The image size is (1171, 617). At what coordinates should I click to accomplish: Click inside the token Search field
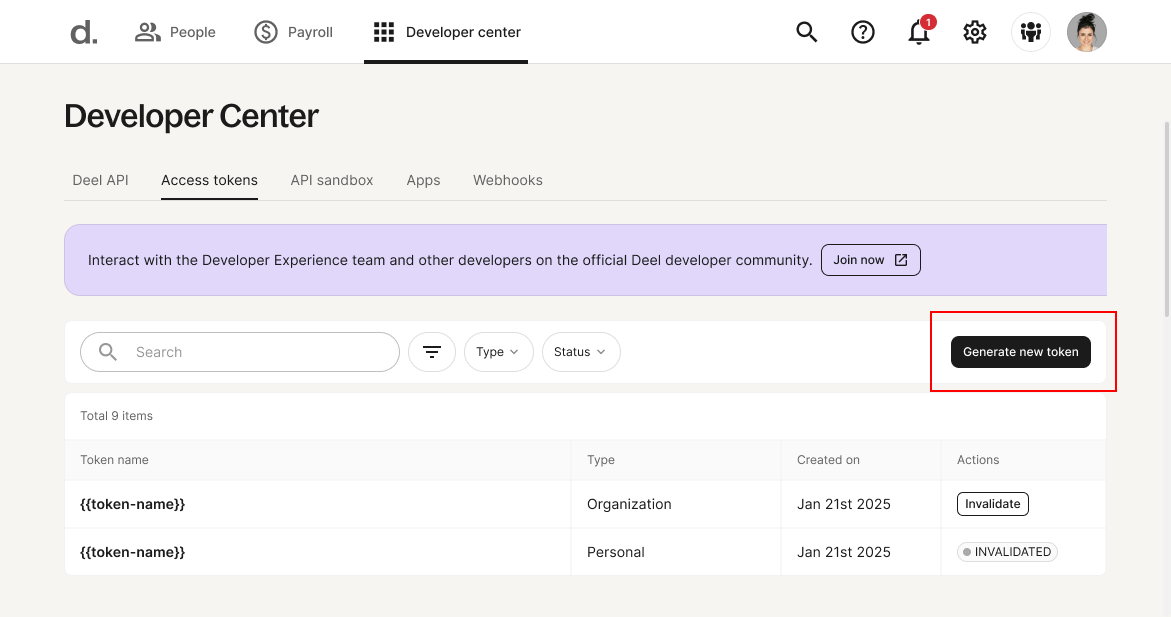tap(240, 352)
